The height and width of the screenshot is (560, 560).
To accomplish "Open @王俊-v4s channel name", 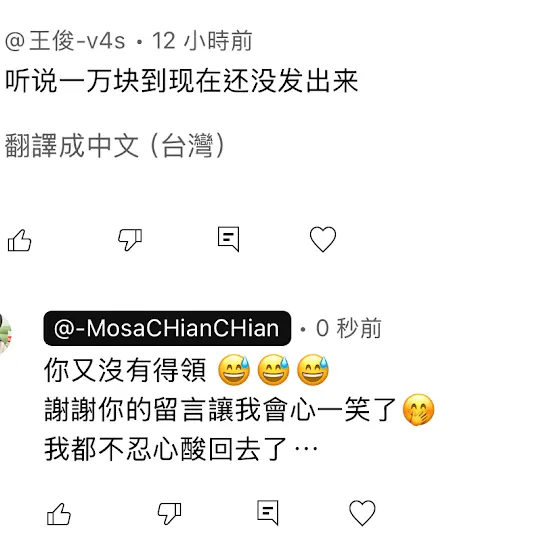I will [x=65, y=40].
